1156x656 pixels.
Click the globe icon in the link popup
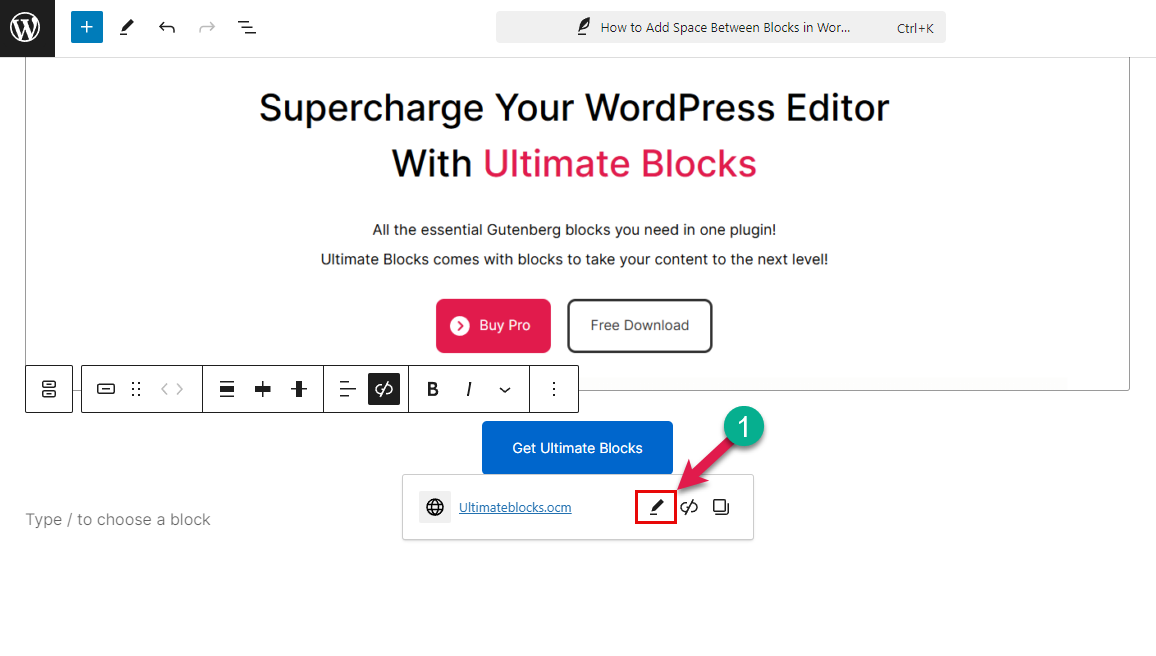pos(435,507)
